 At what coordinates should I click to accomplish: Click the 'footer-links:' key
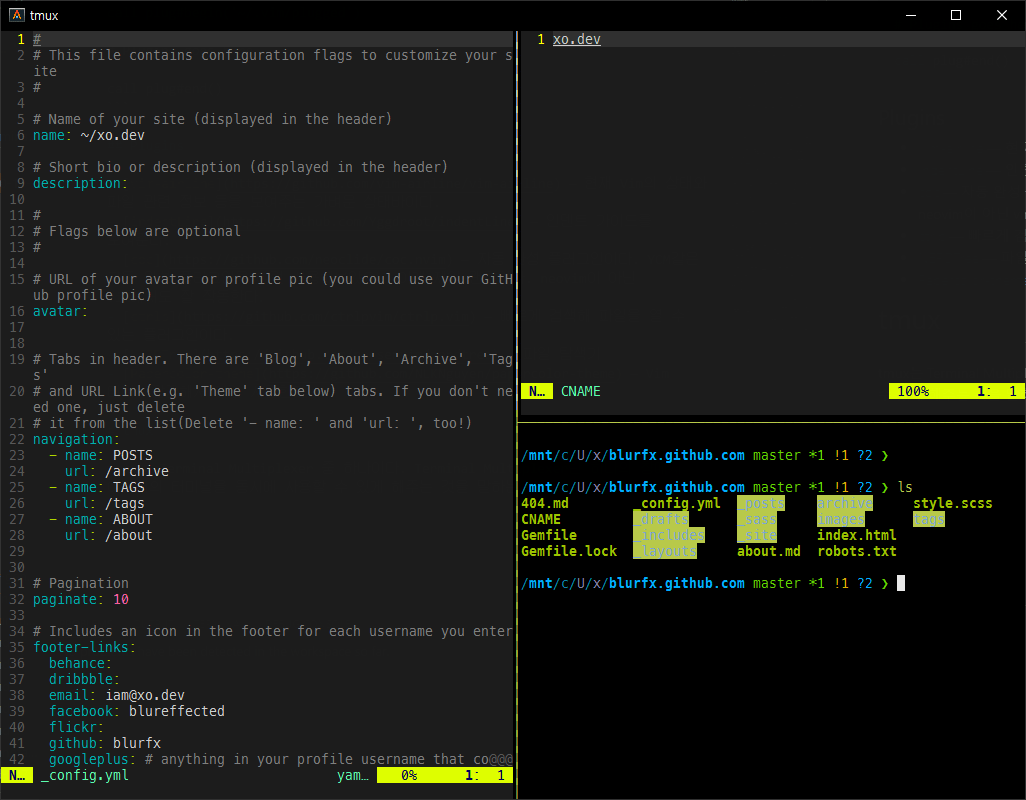tap(84, 648)
